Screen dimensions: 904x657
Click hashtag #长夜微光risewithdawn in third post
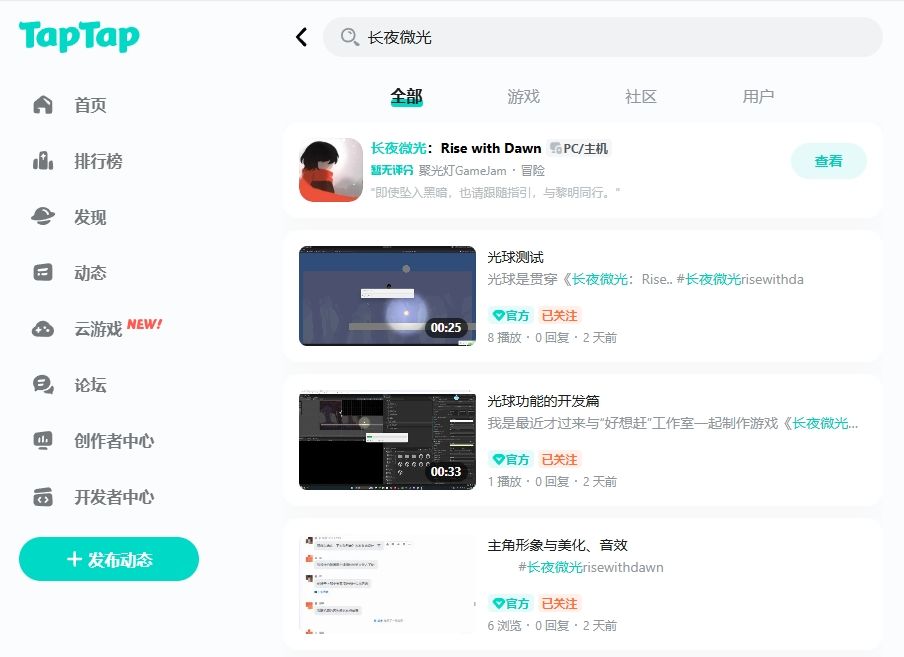591,567
